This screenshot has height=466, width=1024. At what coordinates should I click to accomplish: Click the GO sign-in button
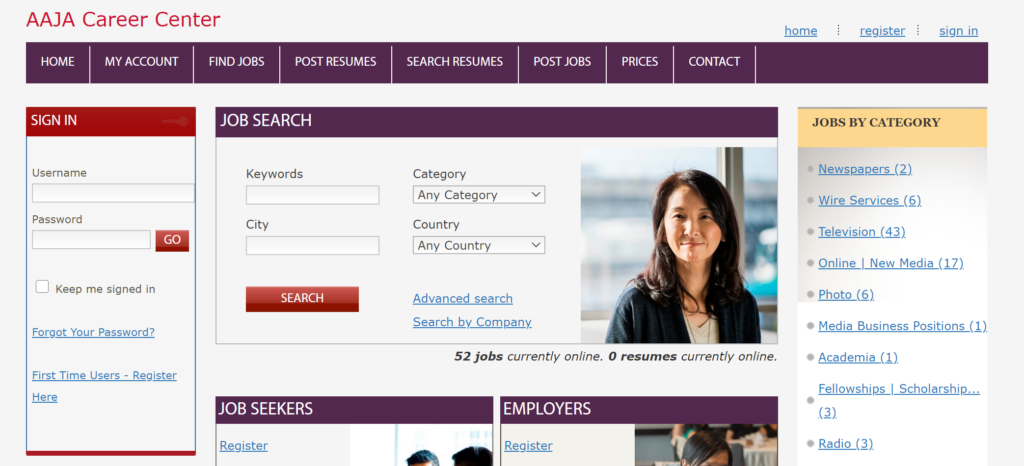pyautogui.click(x=172, y=240)
